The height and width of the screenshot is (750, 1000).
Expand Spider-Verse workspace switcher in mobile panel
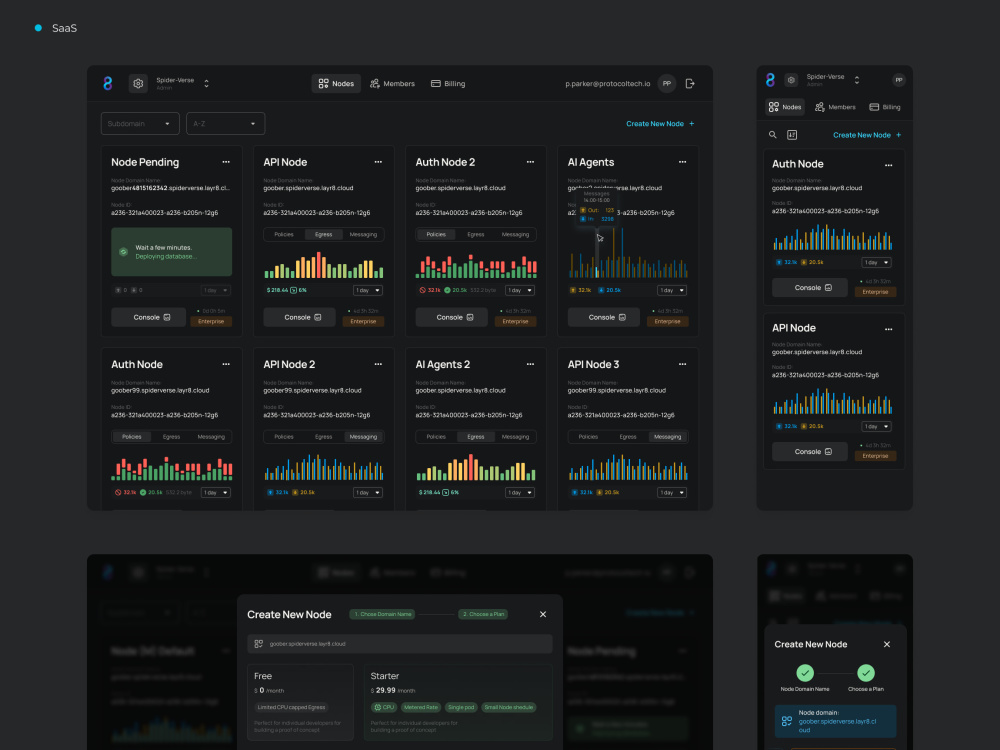tap(857, 80)
